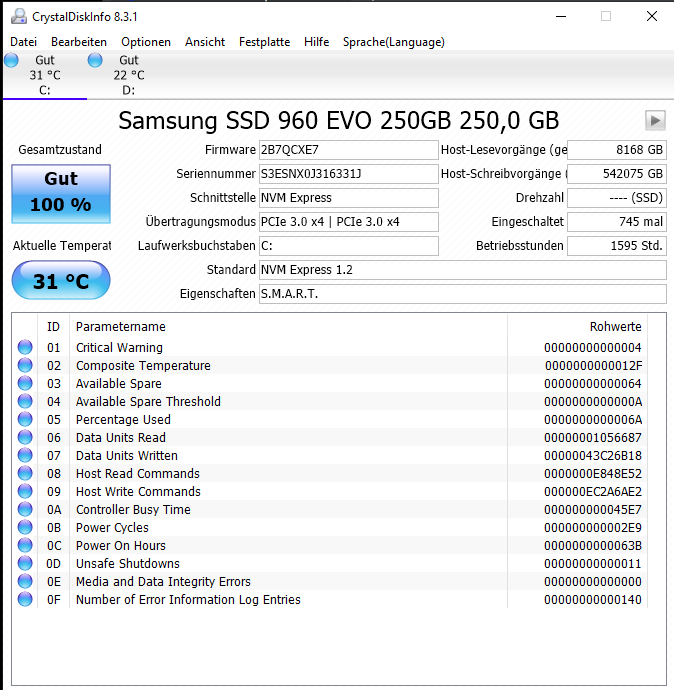Open the Bearbeiten menu
This screenshot has width=674, height=690.
(x=79, y=42)
